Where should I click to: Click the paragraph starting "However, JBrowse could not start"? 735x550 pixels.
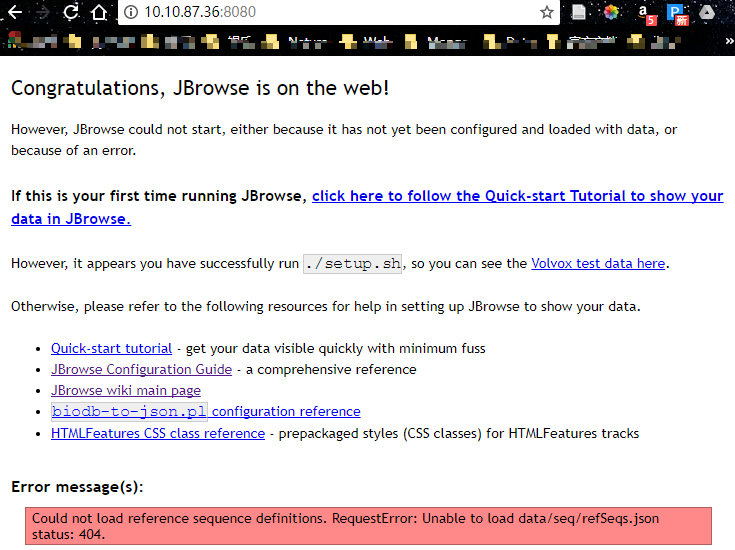tap(344, 140)
